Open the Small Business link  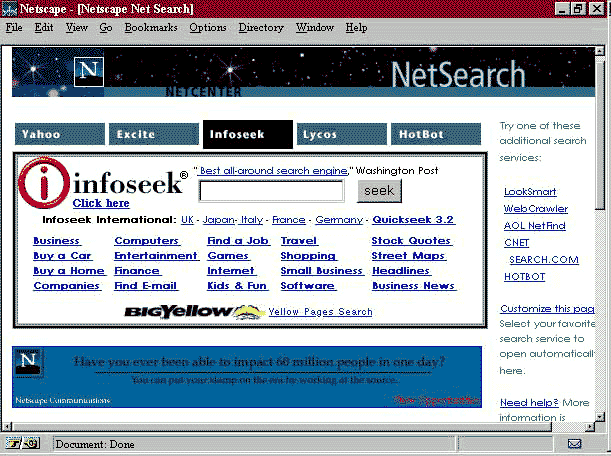[x=322, y=271]
